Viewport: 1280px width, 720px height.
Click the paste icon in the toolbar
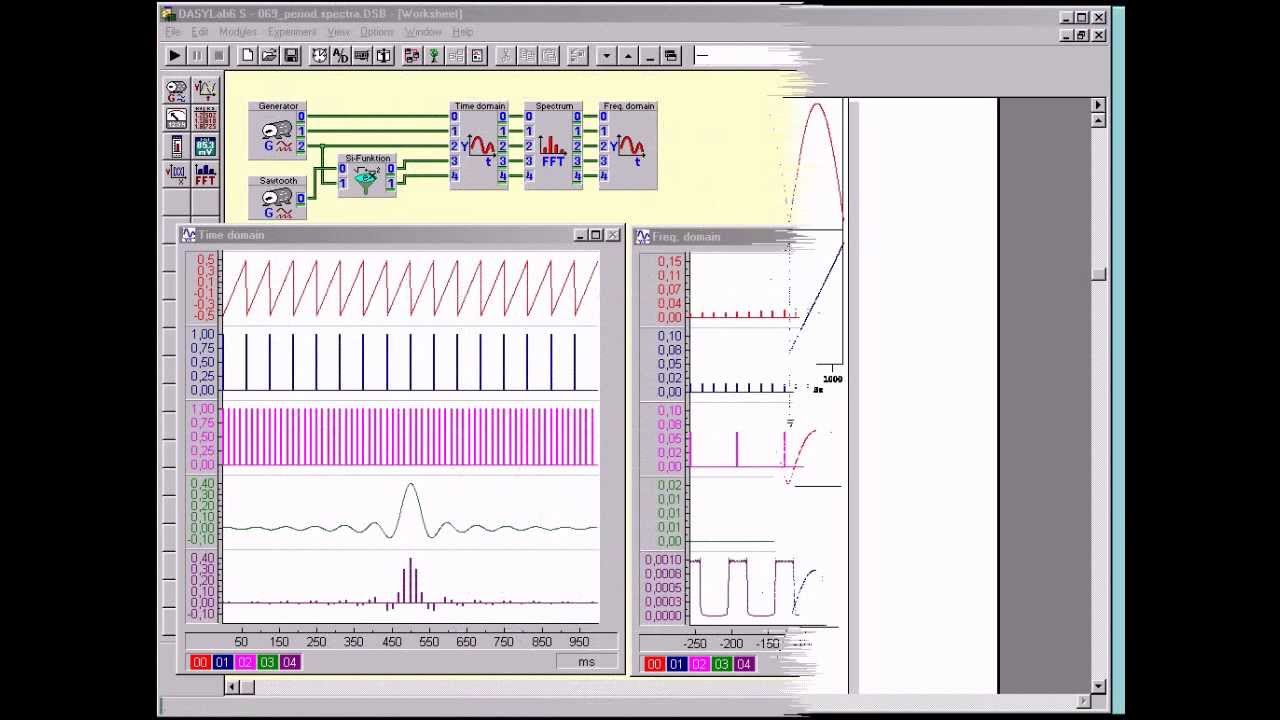point(548,56)
